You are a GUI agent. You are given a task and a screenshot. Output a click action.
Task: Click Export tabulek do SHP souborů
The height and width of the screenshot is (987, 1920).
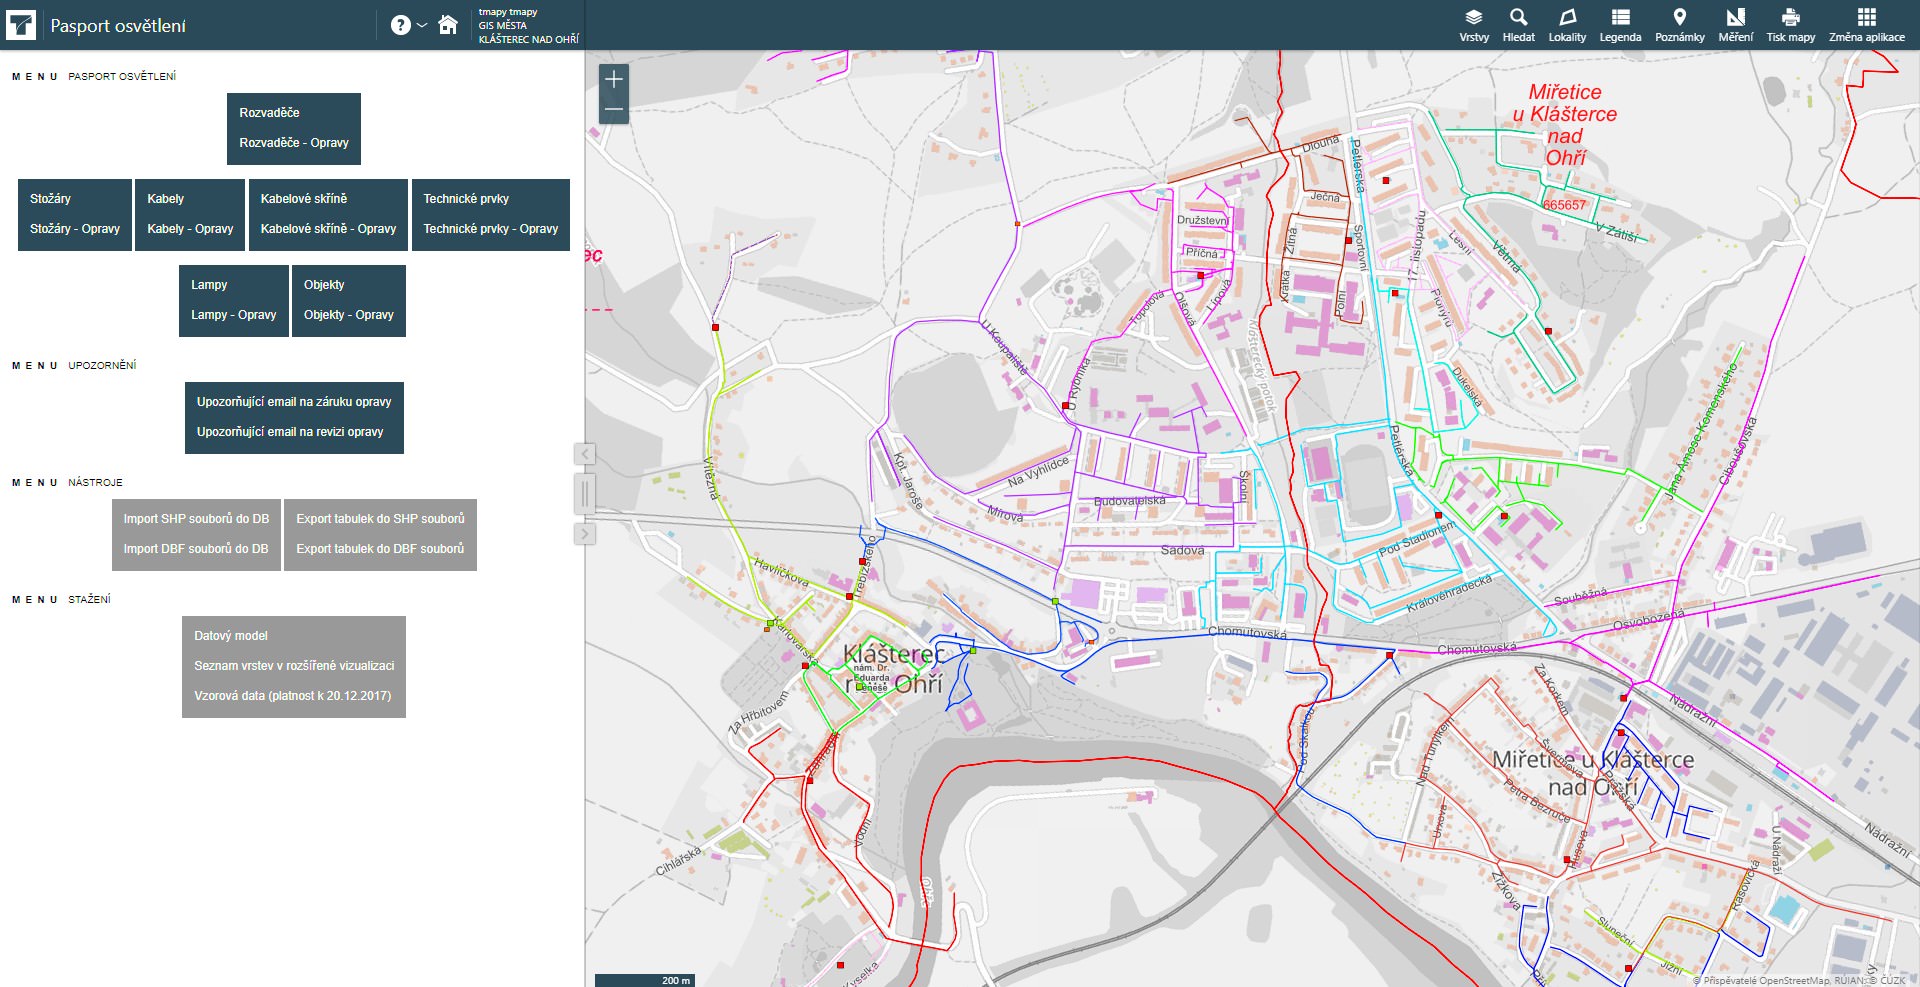380,519
